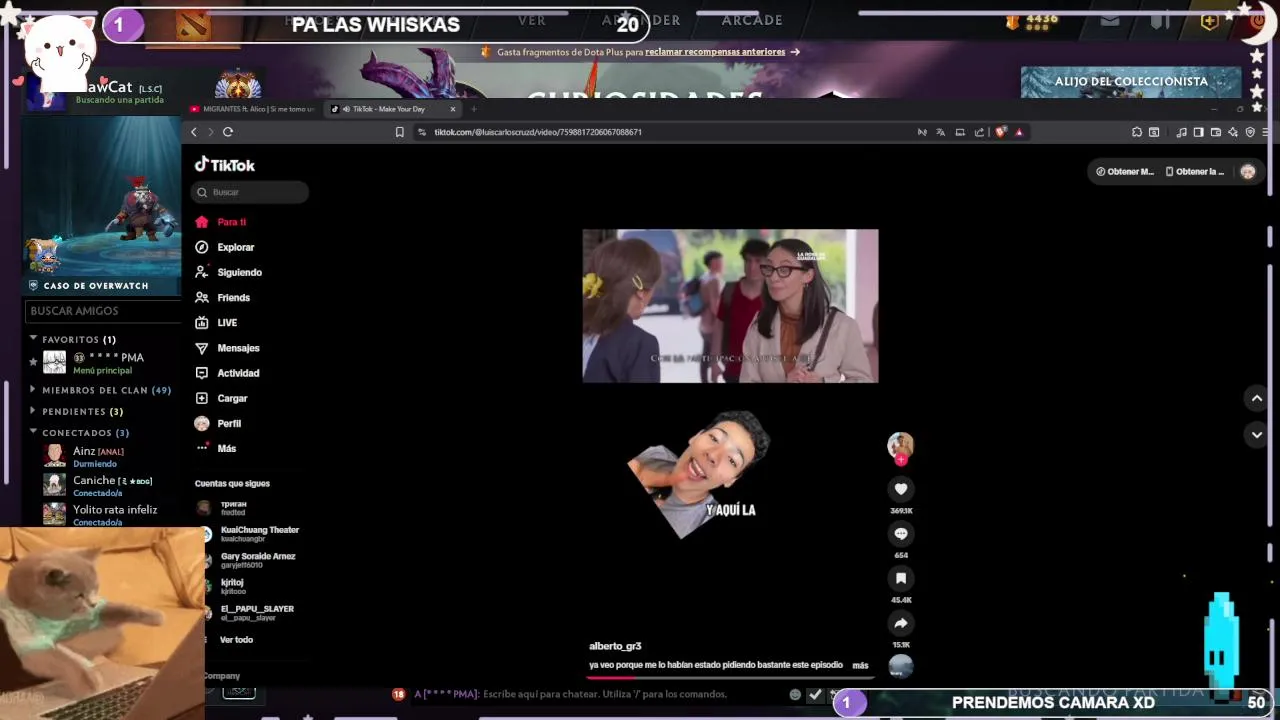Open a new browser tab with plus
Viewport: 1280px width, 720px height.
click(474, 109)
